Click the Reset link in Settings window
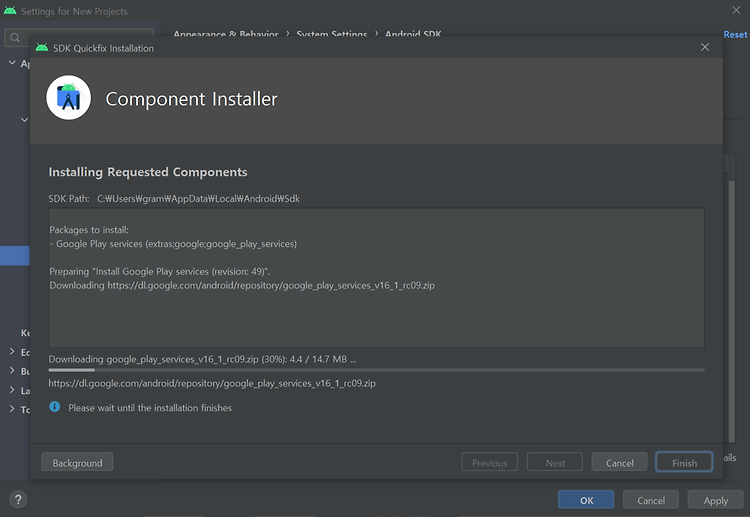 click(735, 34)
